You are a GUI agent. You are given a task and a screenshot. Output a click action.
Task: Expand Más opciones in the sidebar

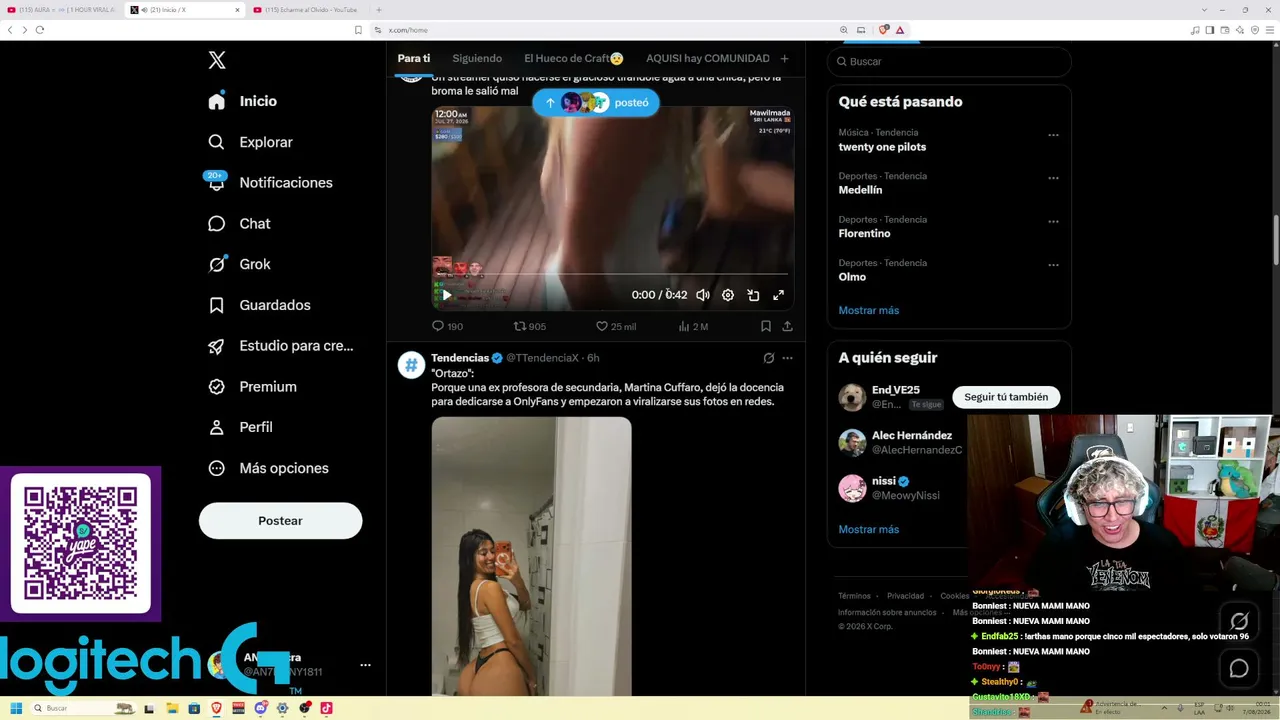[x=268, y=468]
